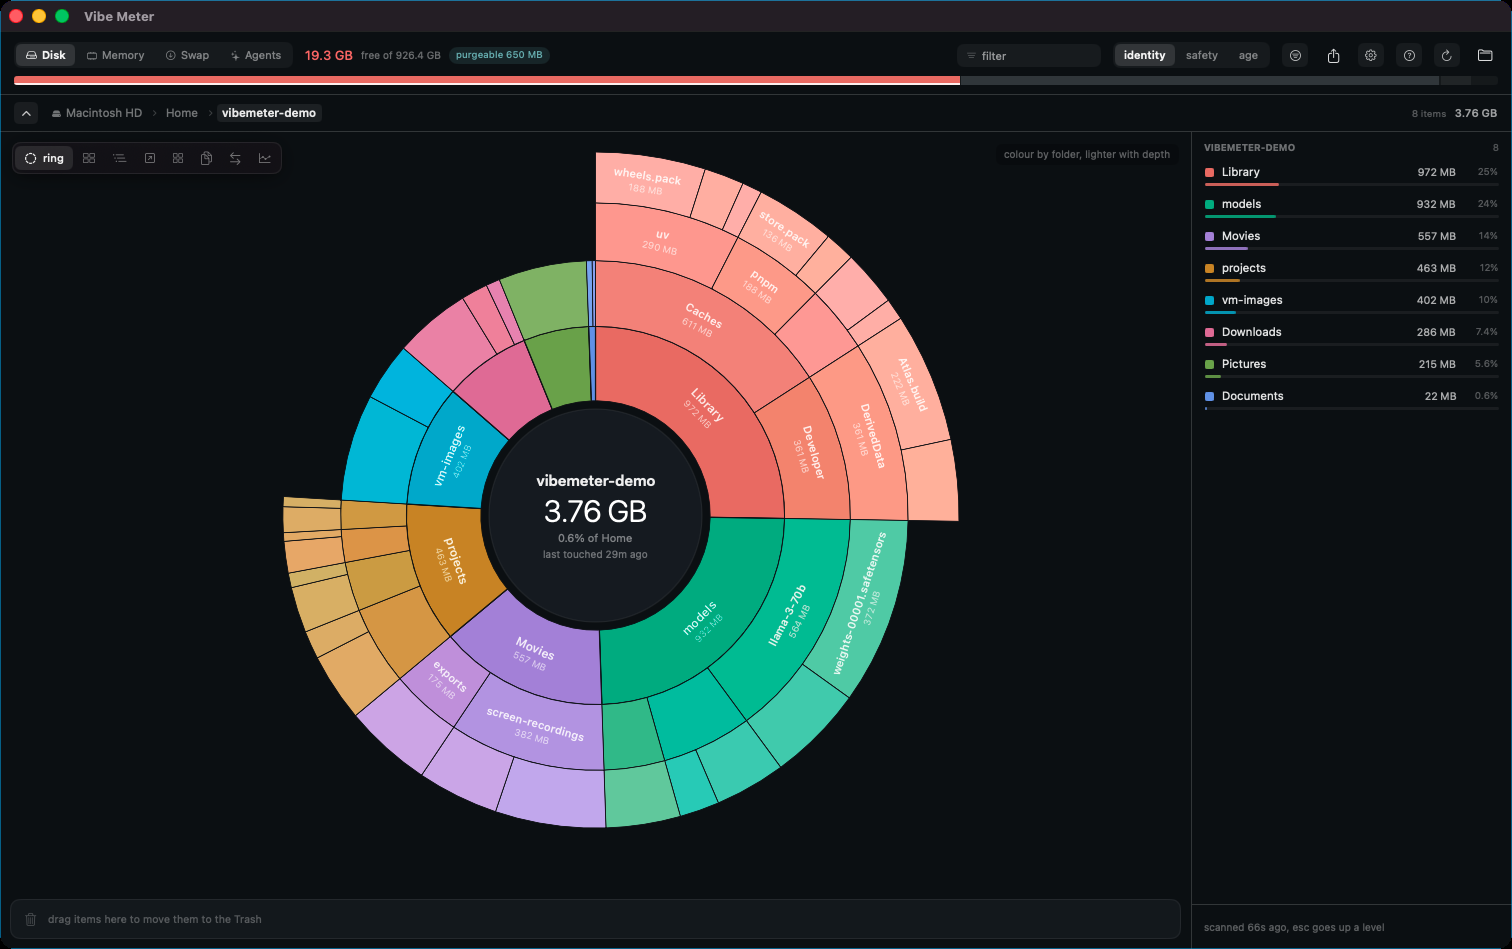The width and height of the screenshot is (1512, 949).
Task: Click the blue Documents colour swatch
Action: (1210, 396)
